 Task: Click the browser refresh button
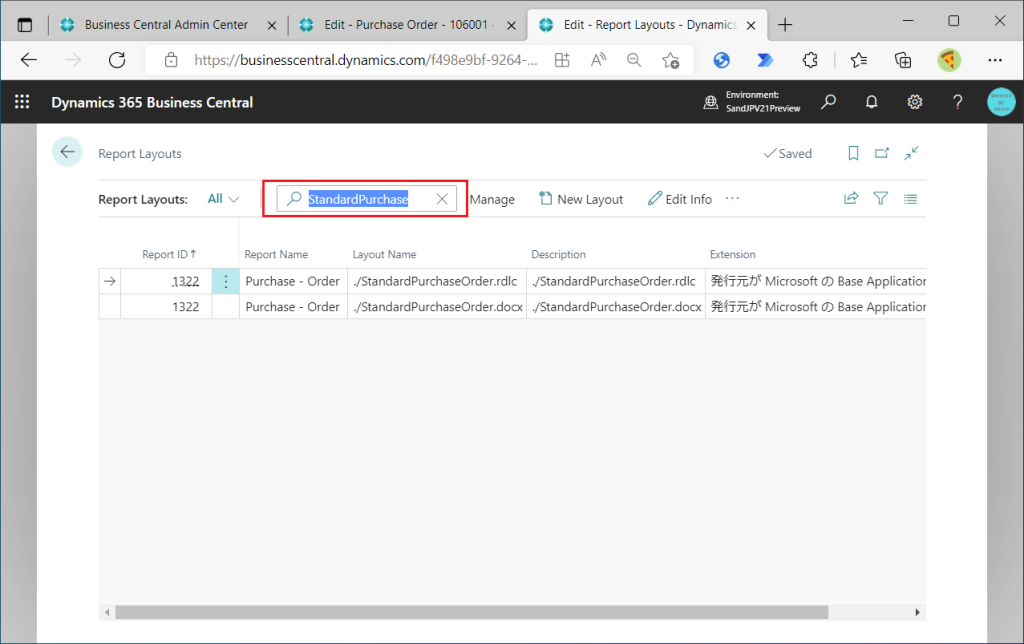[117, 60]
